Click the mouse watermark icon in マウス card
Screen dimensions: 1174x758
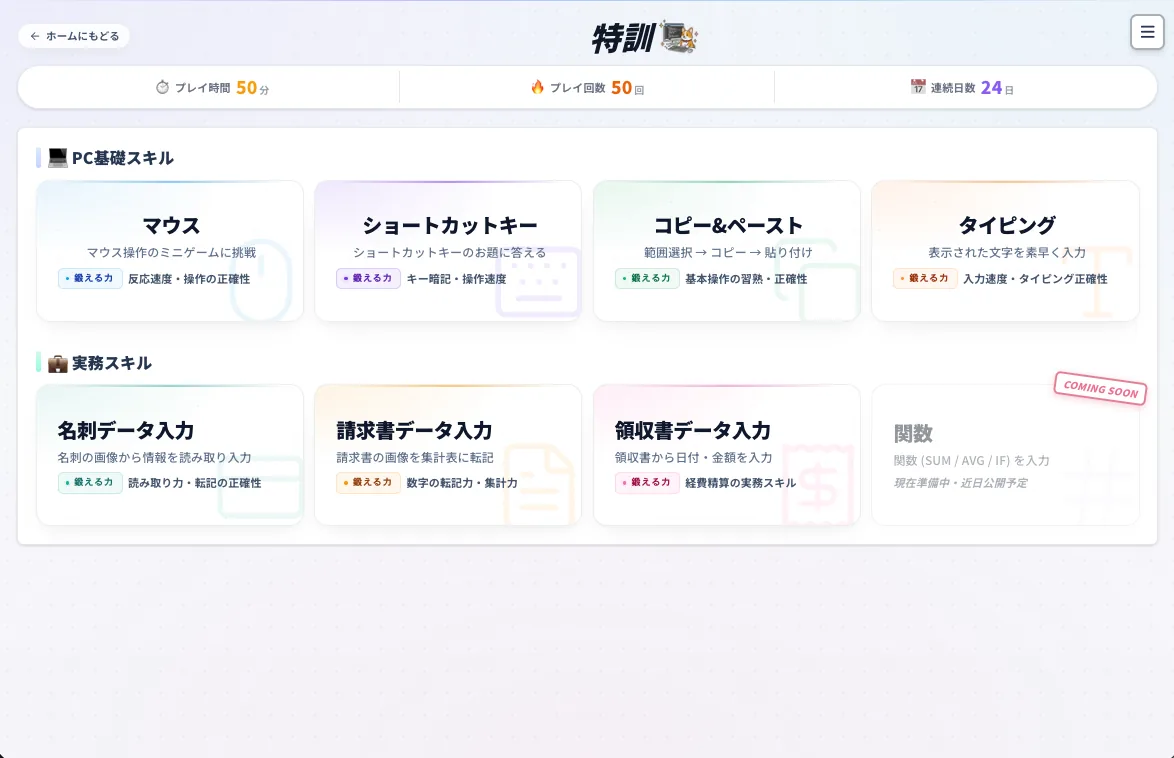261,280
